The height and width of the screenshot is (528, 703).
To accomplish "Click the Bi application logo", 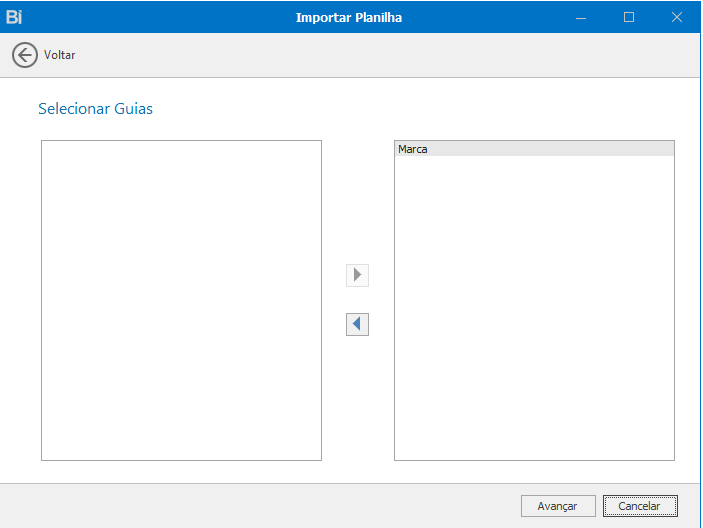I will [x=14, y=17].
